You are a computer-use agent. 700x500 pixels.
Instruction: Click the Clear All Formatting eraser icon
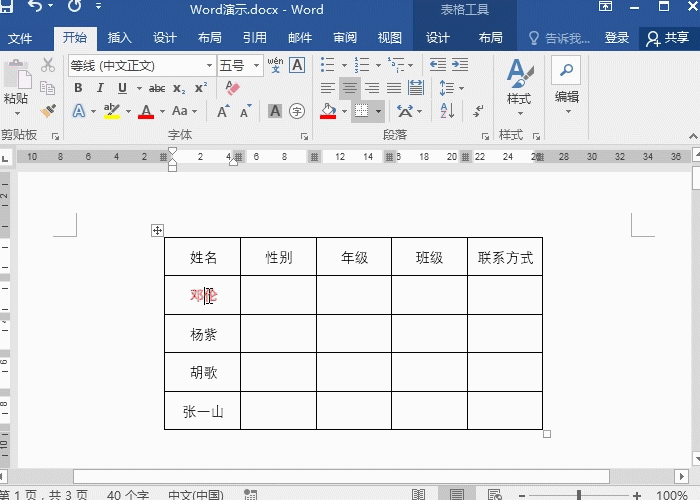[x=233, y=88]
